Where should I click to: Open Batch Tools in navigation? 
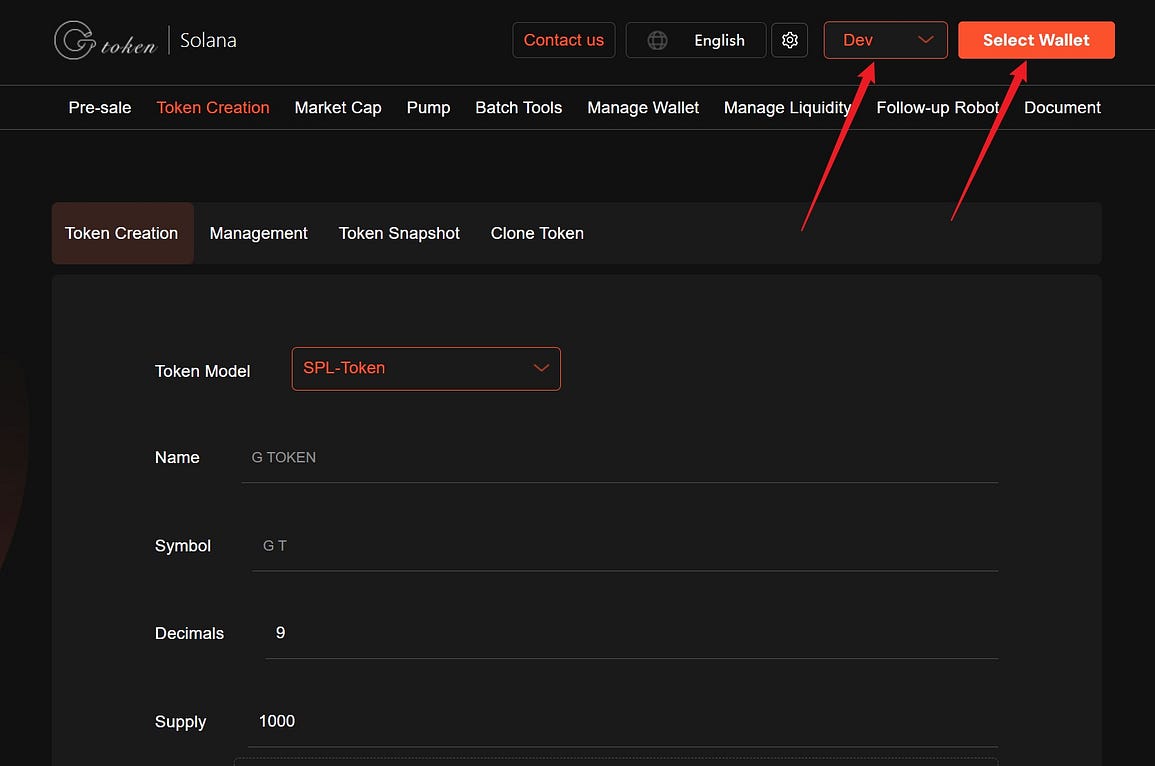tap(518, 108)
